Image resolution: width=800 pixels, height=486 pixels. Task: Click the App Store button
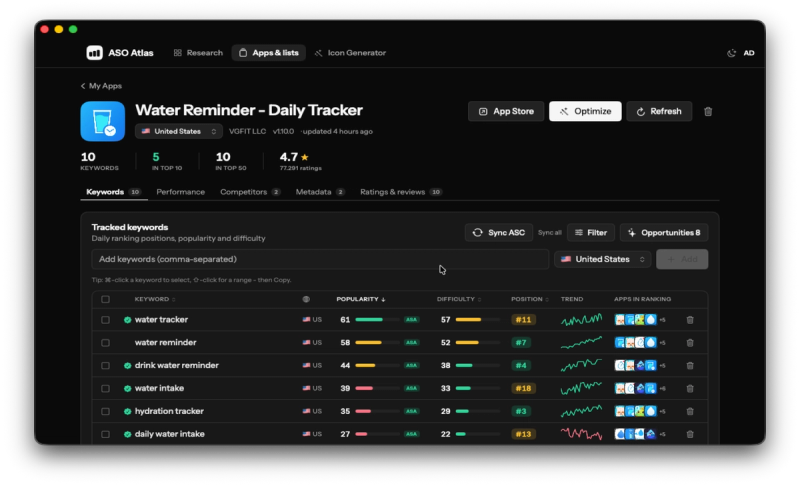coord(506,111)
